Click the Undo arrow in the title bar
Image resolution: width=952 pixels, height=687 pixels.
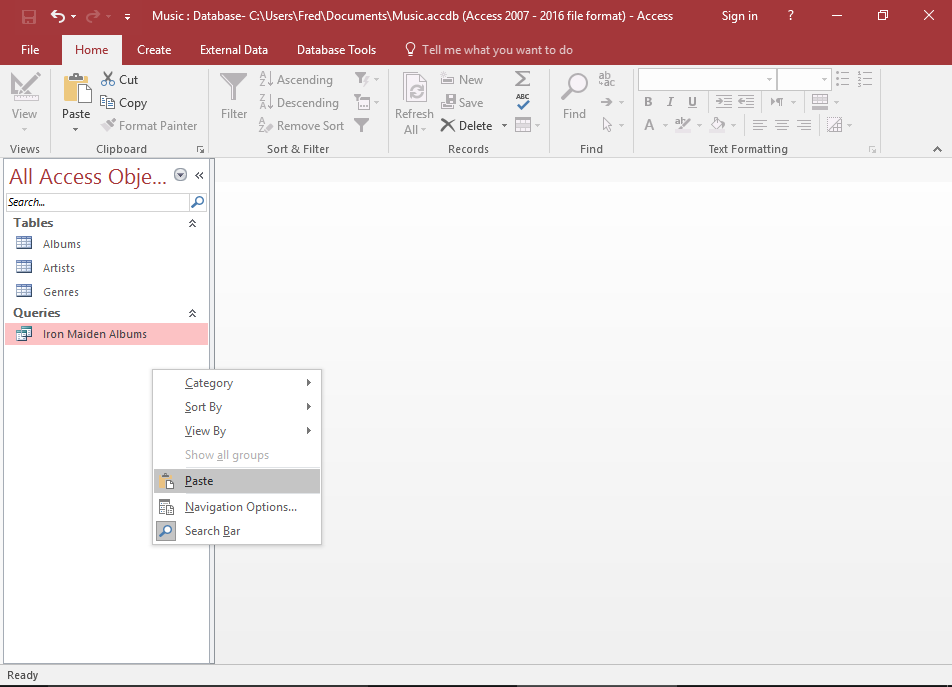click(58, 16)
